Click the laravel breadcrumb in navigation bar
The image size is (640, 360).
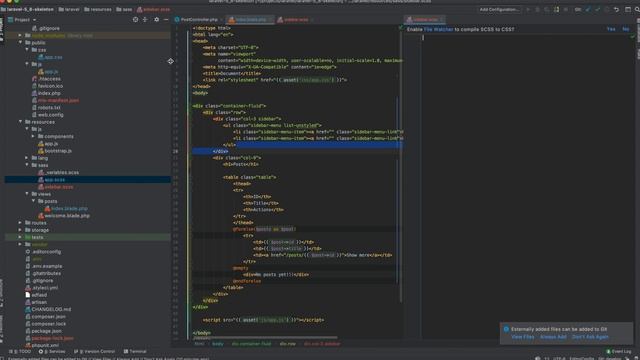[69, 9]
